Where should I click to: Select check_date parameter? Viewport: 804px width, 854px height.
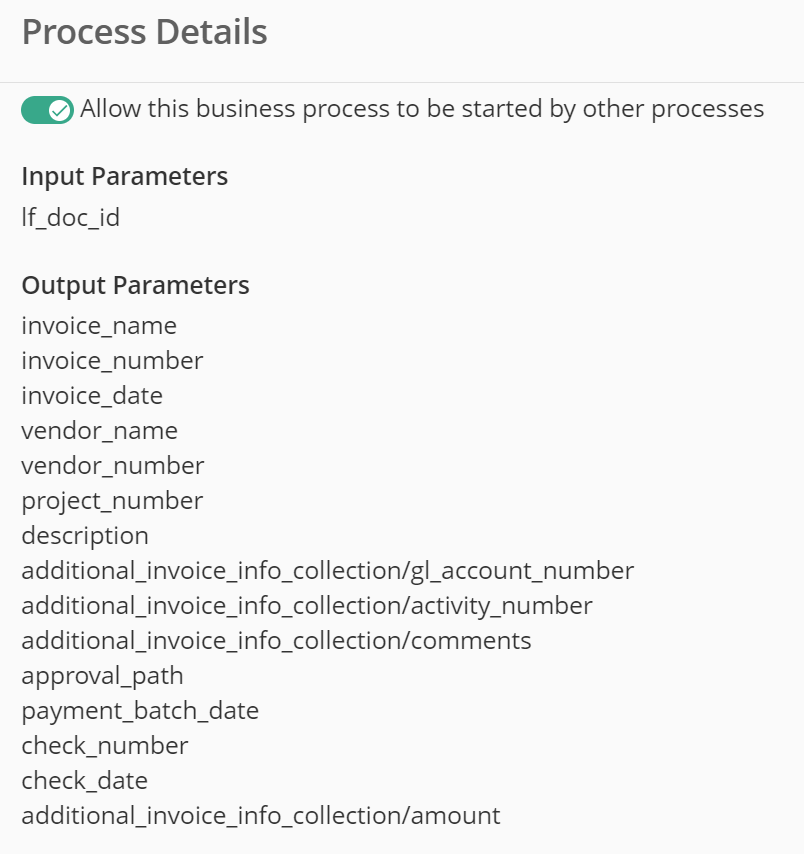[x=84, y=780]
